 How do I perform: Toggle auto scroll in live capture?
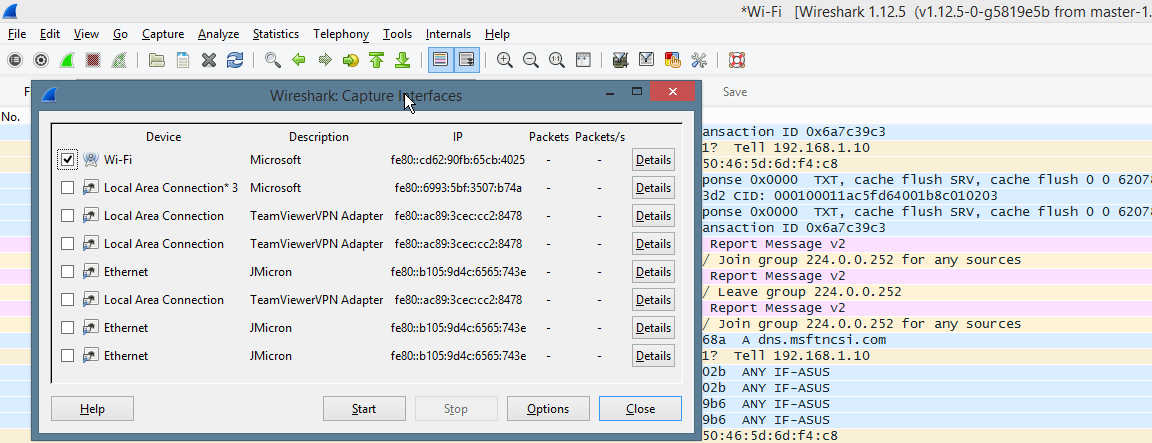click(x=467, y=60)
